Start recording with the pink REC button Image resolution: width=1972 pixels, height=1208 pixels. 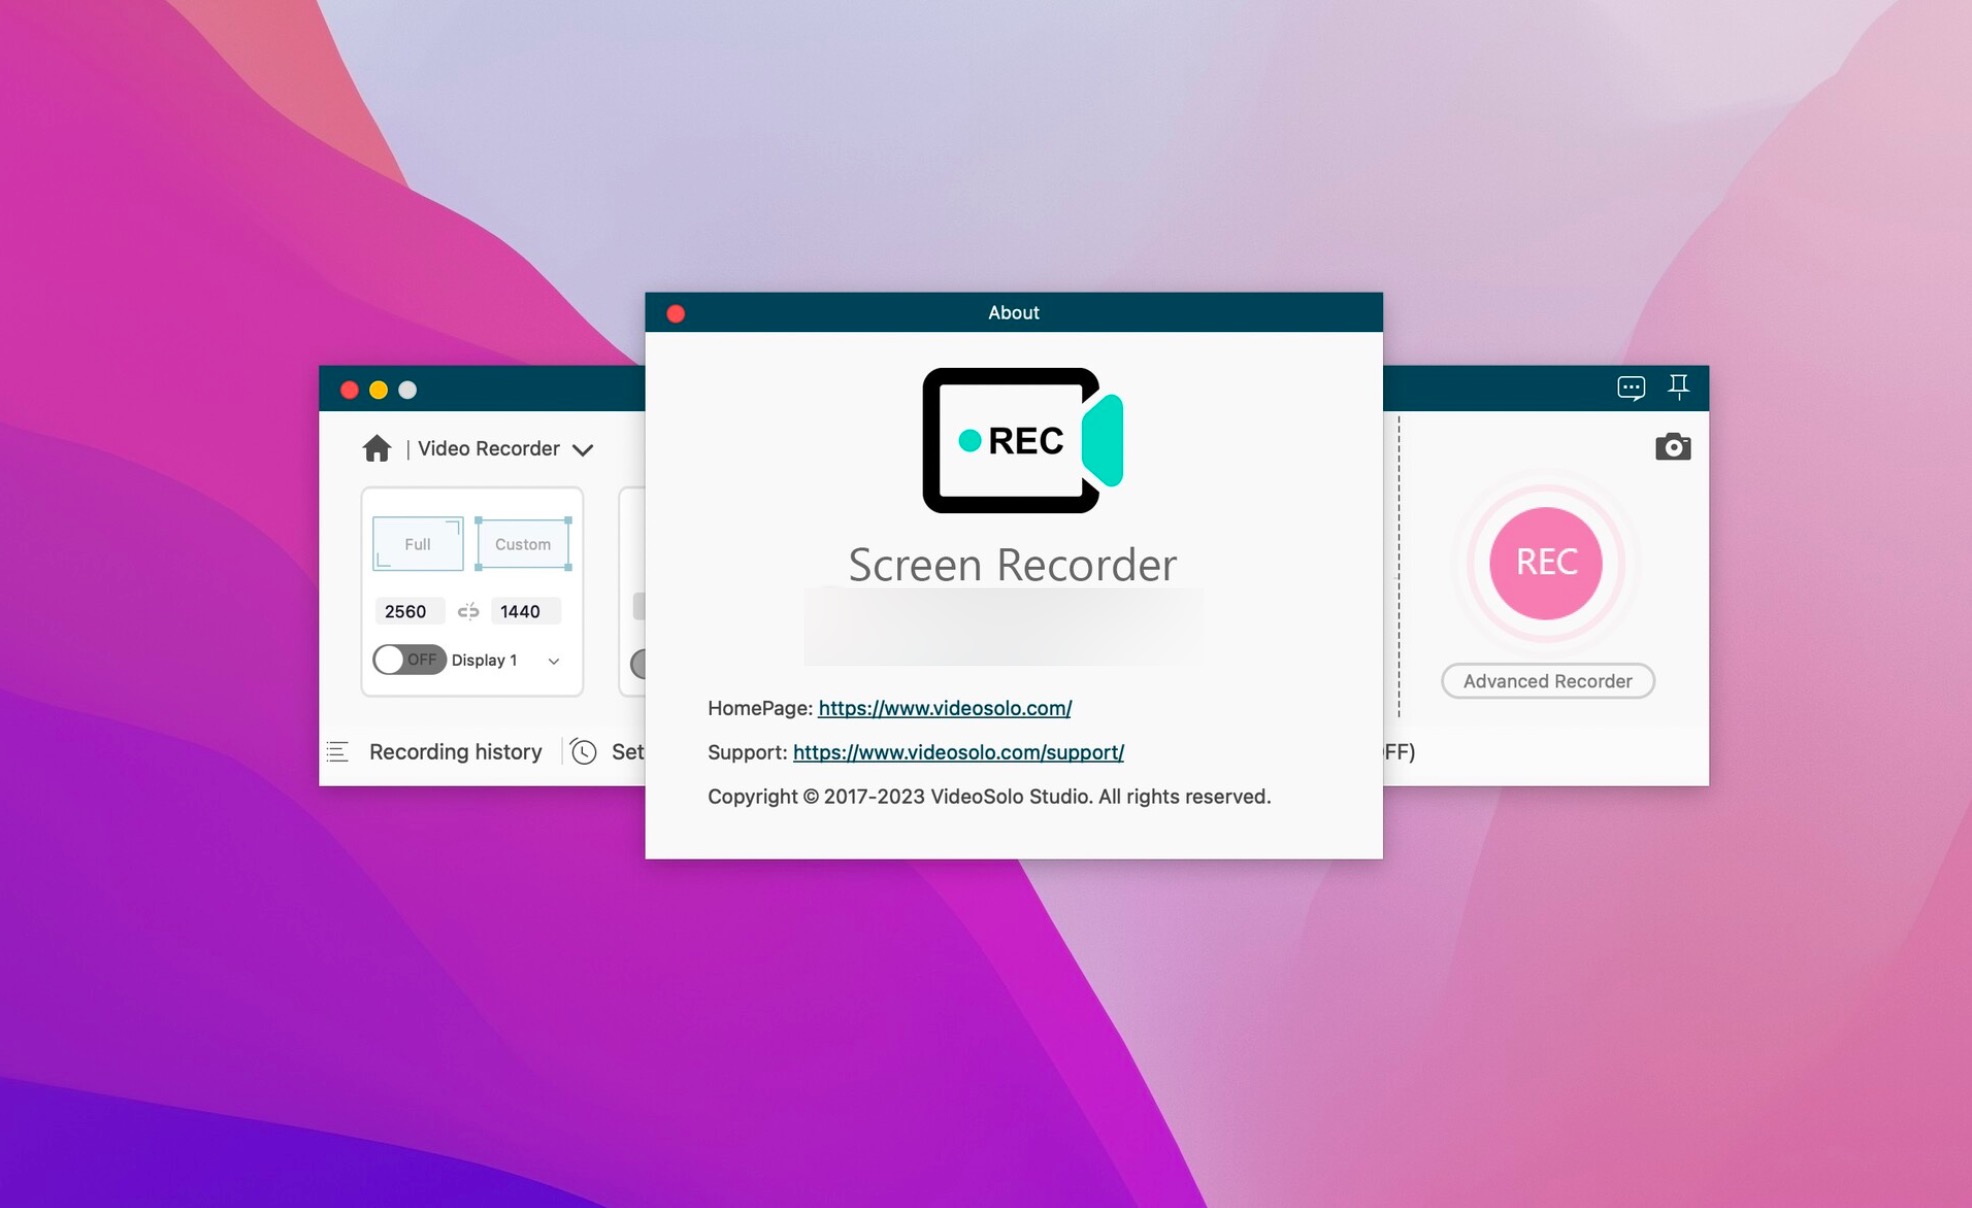(1546, 563)
